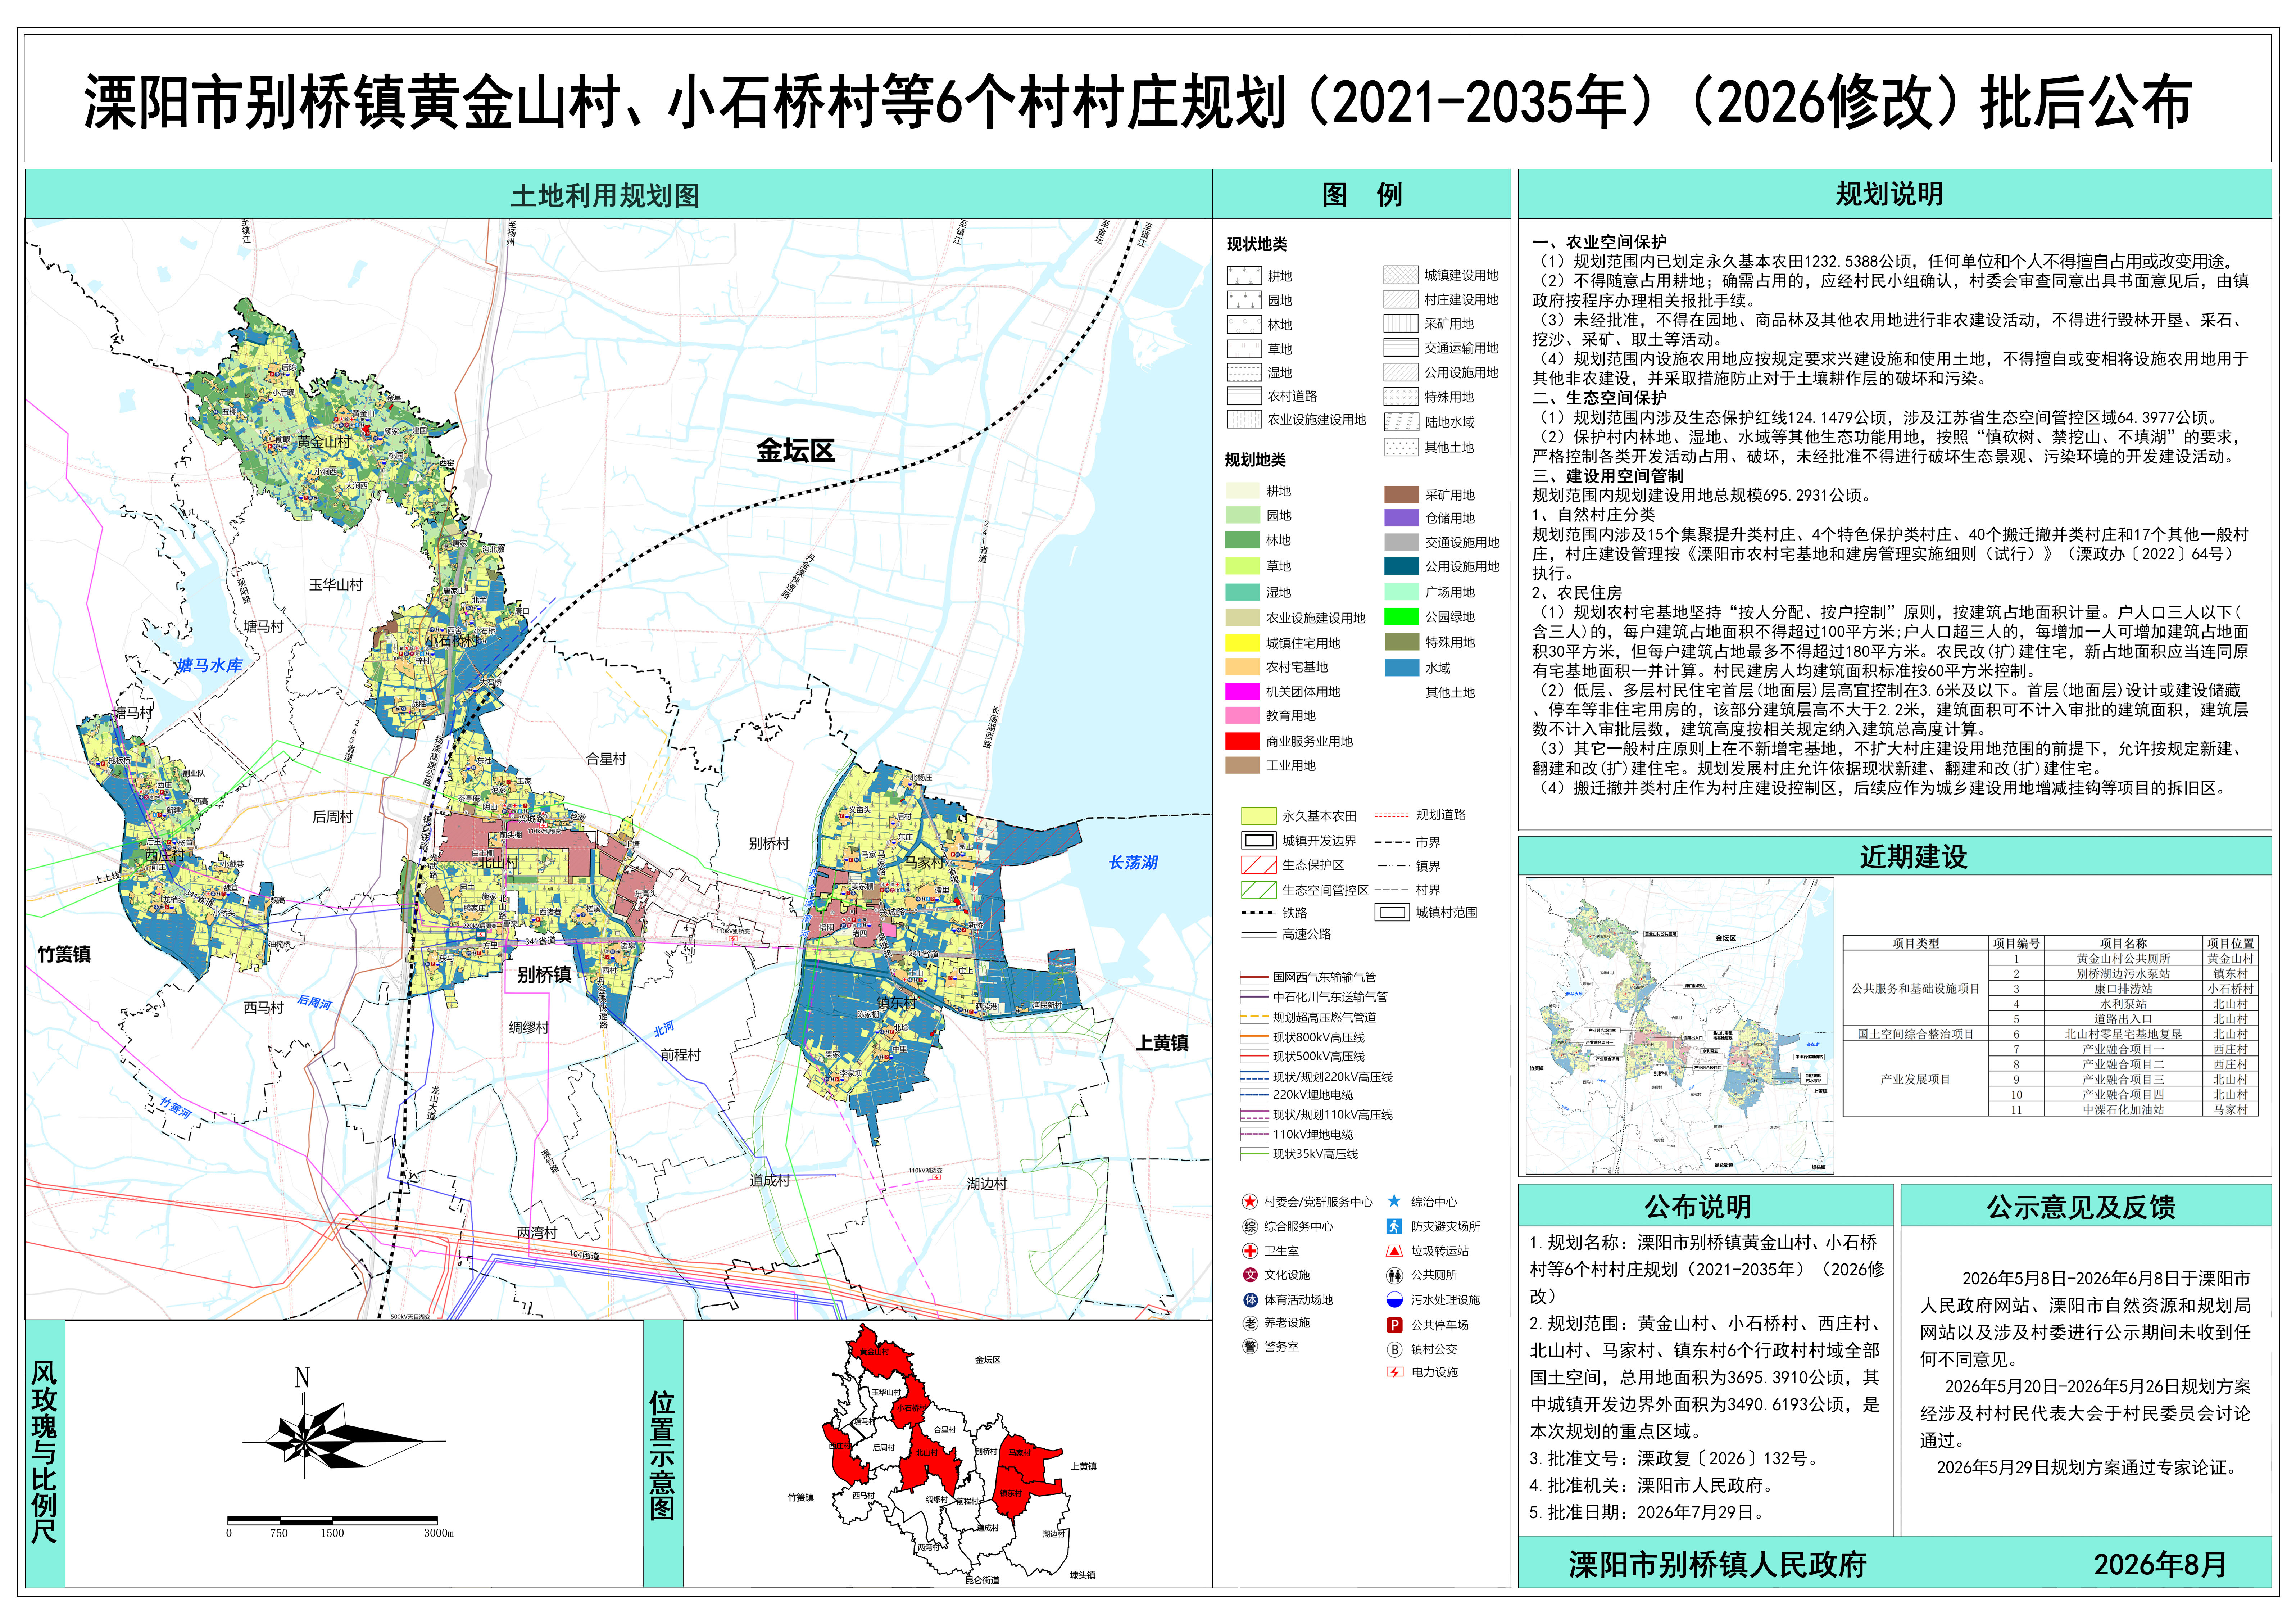Select the 仓储用地 purple swatch
The width and height of the screenshot is (2296, 1624).
click(x=1402, y=518)
